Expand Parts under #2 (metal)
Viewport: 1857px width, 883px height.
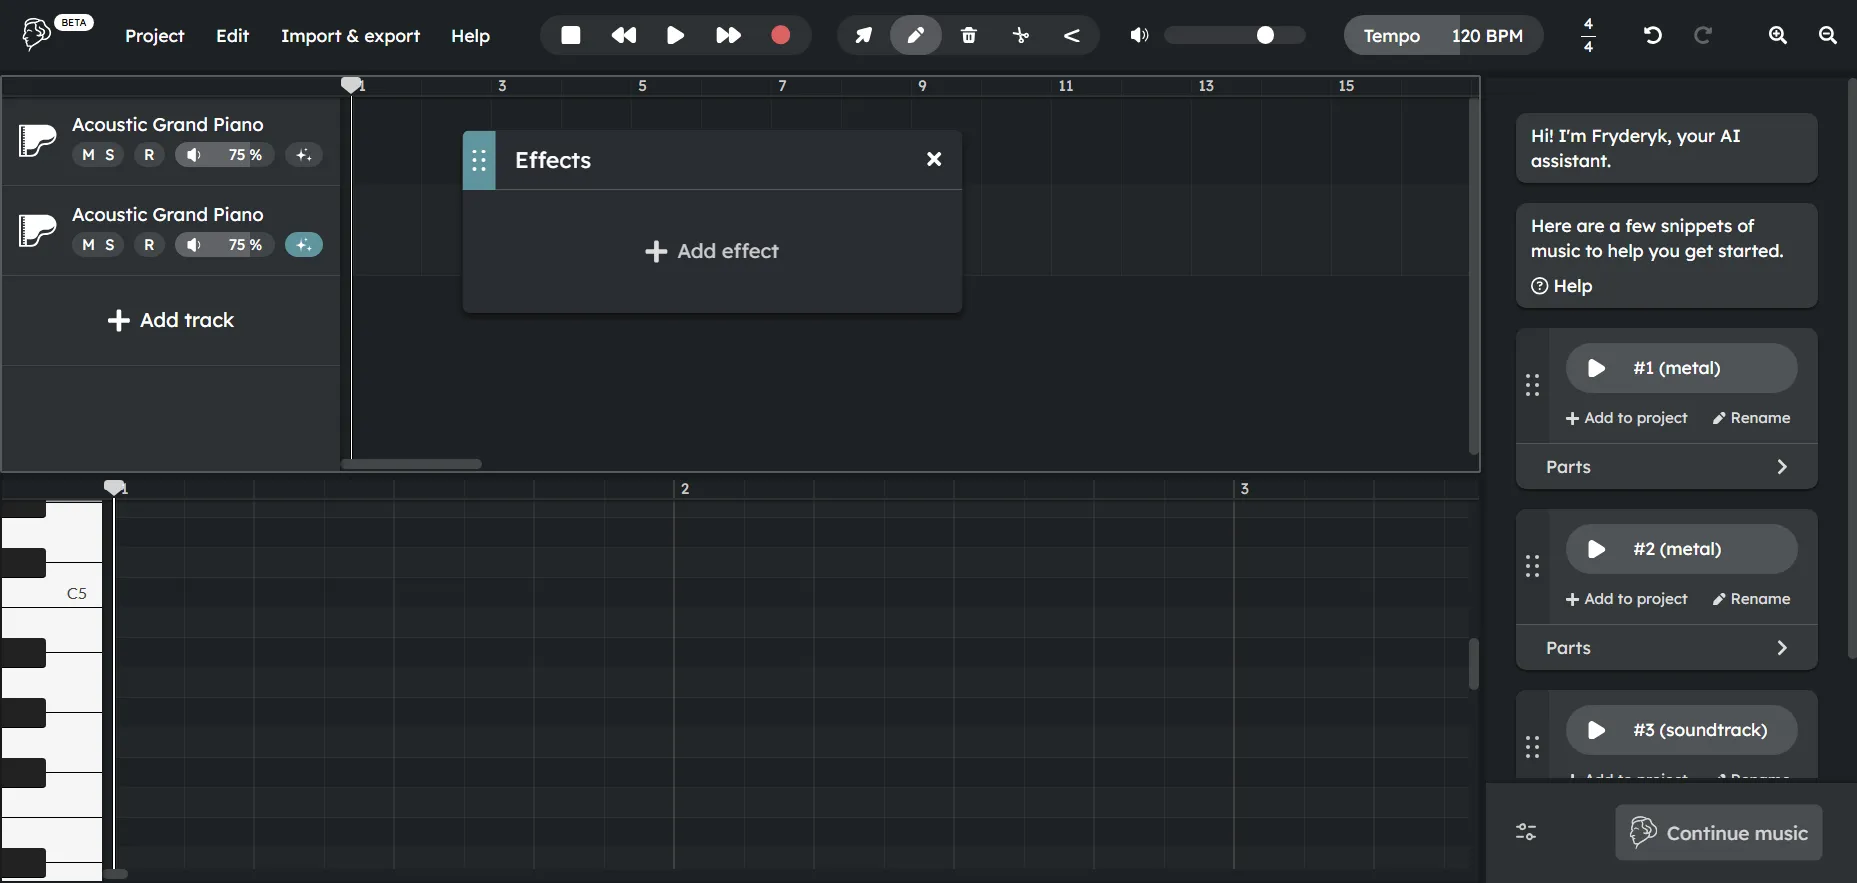click(1666, 648)
